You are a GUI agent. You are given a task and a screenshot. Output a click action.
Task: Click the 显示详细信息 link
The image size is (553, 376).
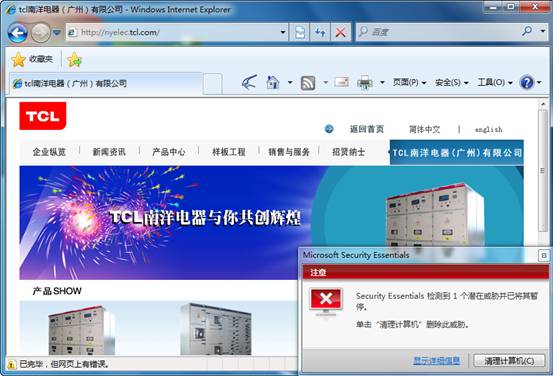click(x=436, y=361)
